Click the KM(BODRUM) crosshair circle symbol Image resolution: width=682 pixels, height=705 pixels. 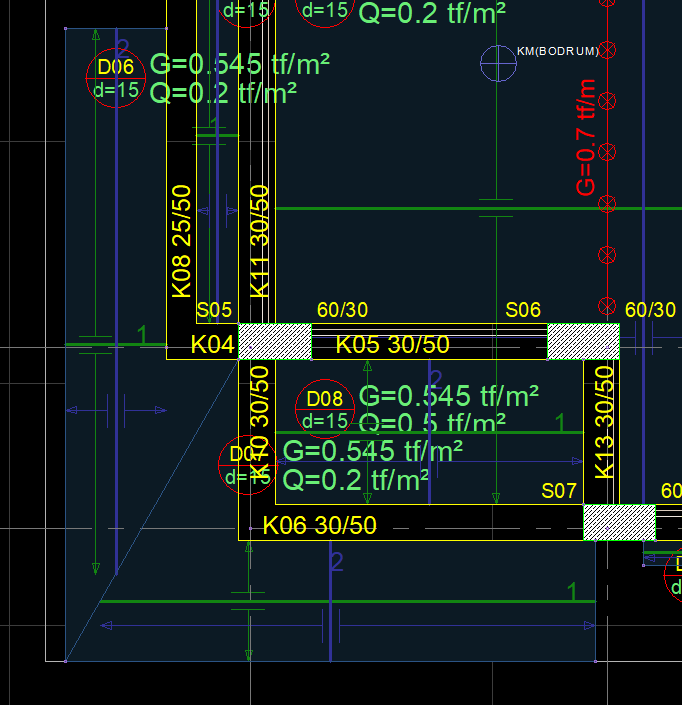tap(498, 64)
